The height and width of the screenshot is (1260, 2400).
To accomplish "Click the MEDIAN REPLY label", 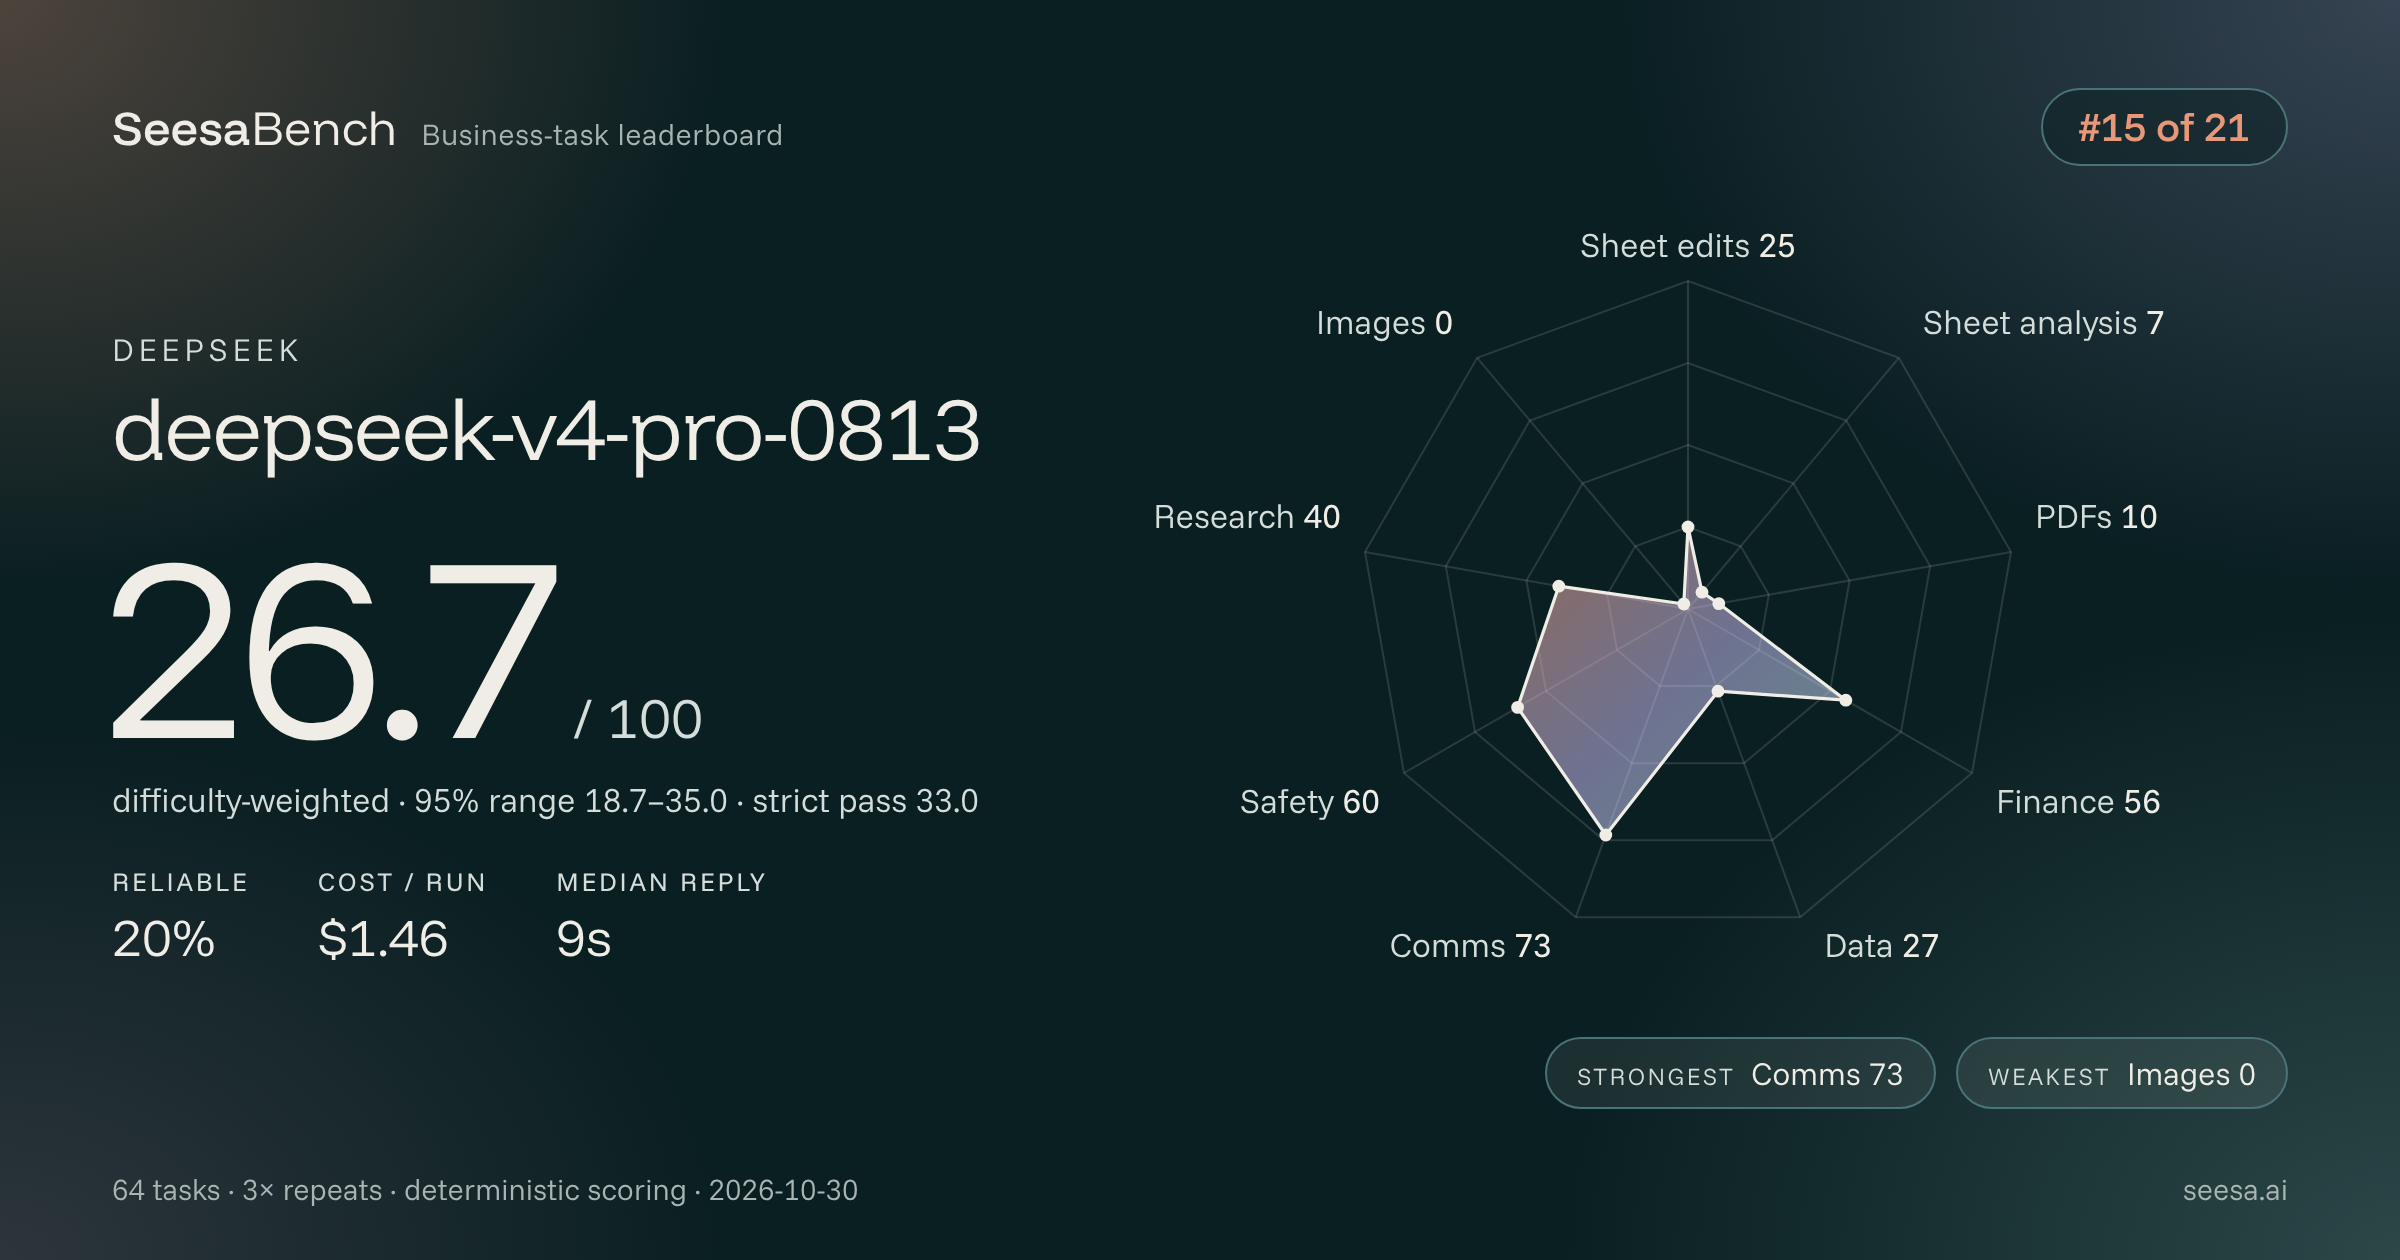I will 661,882.
